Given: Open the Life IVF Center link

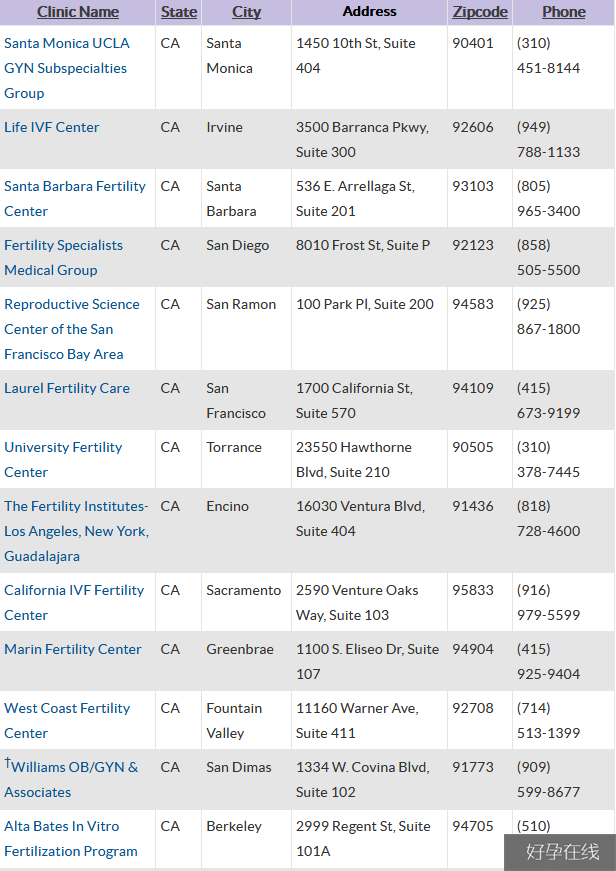Looking at the screenshot, I should pyautogui.click(x=52, y=127).
